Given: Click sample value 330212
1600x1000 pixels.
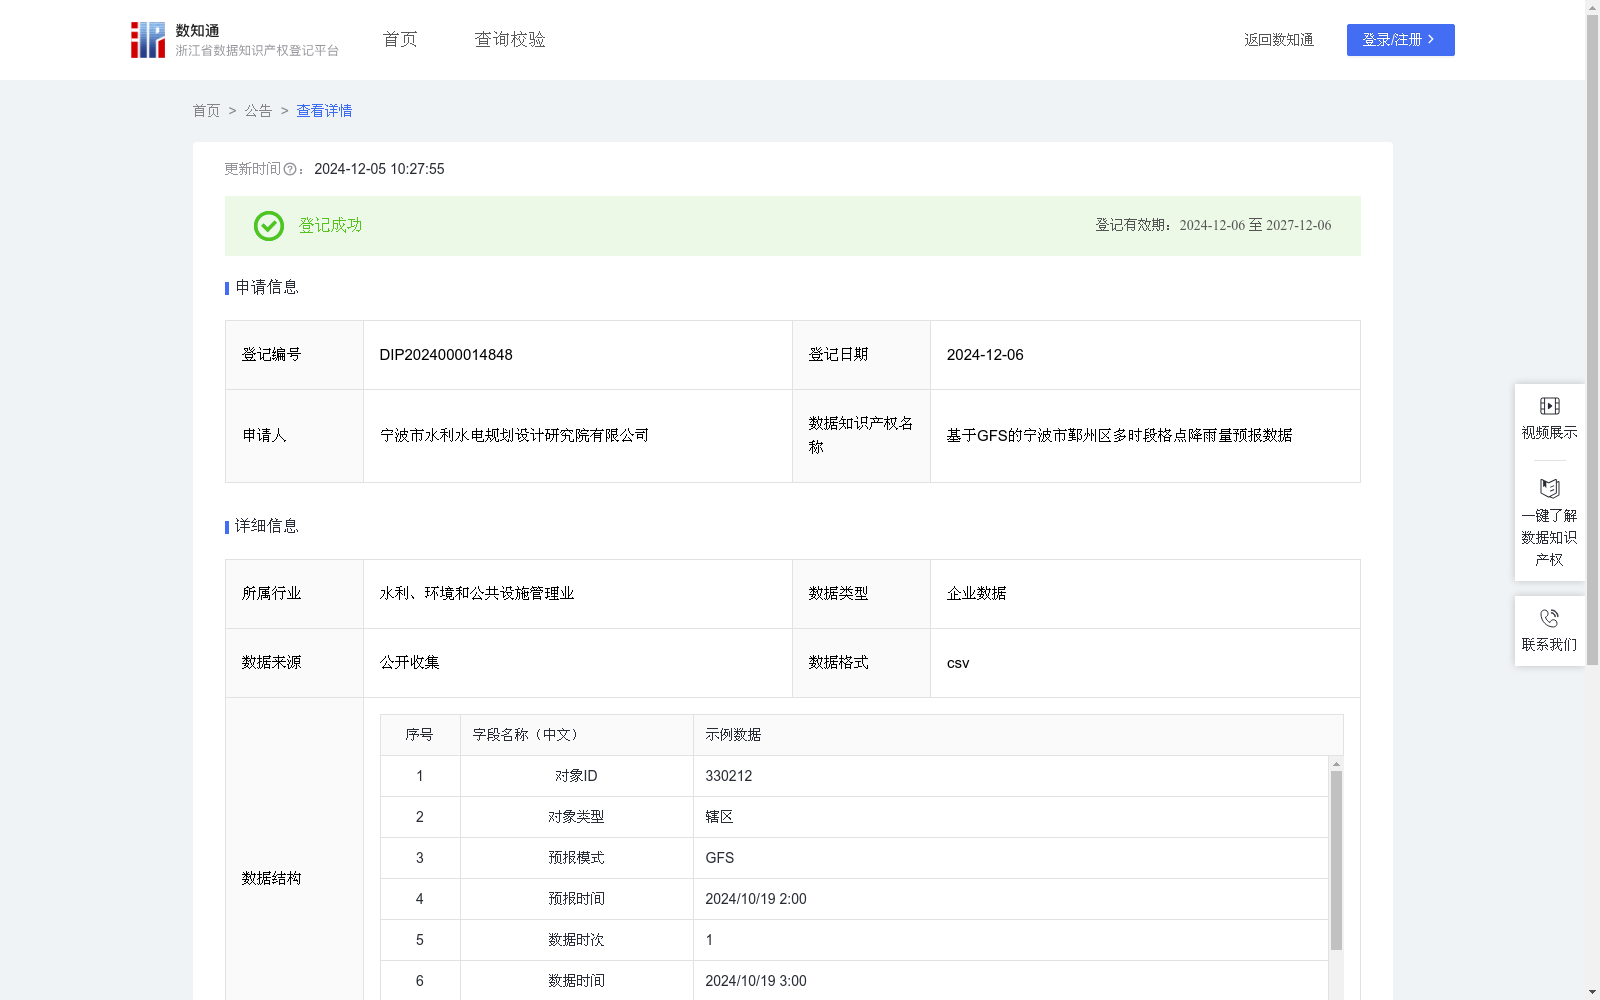Looking at the screenshot, I should (728, 776).
